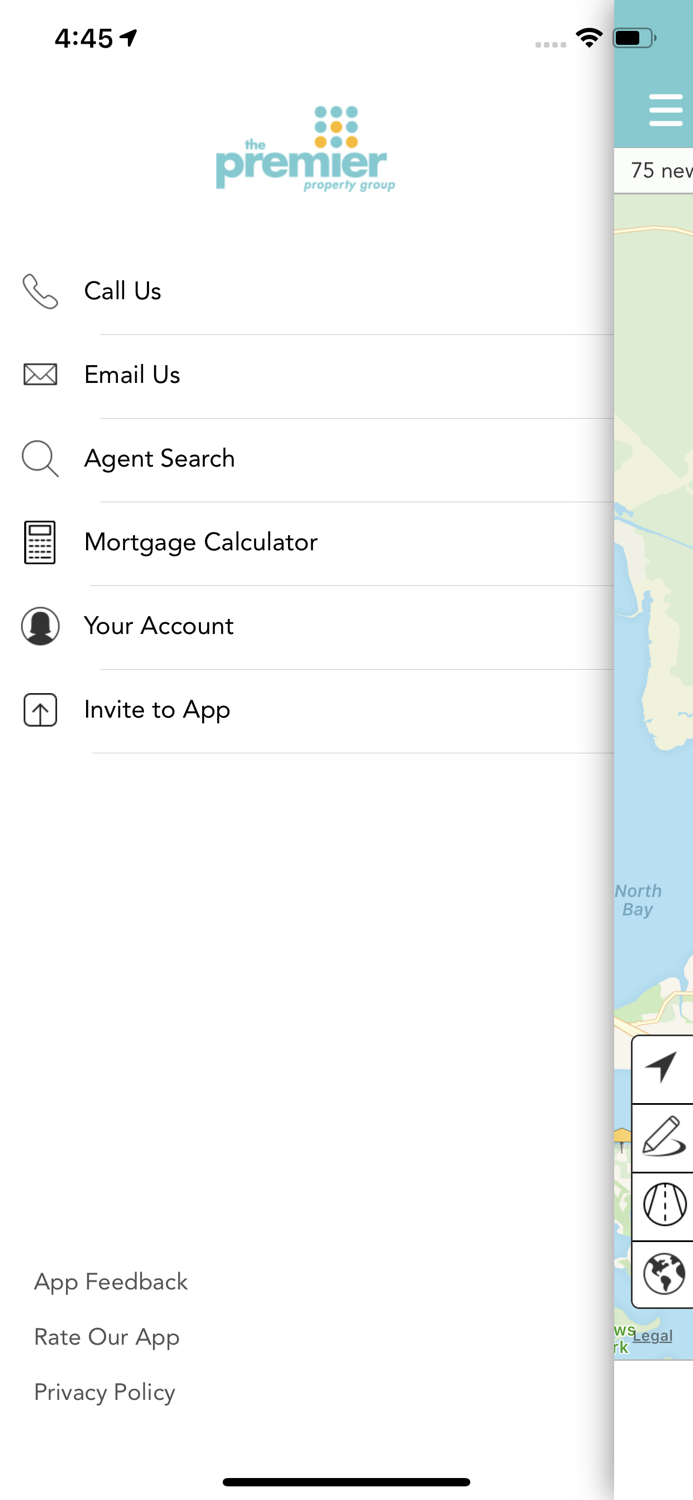Switch to satellite view with the globe icon
Image resolution: width=693 pixels, height=1500 pixels.
[663, 1274]
